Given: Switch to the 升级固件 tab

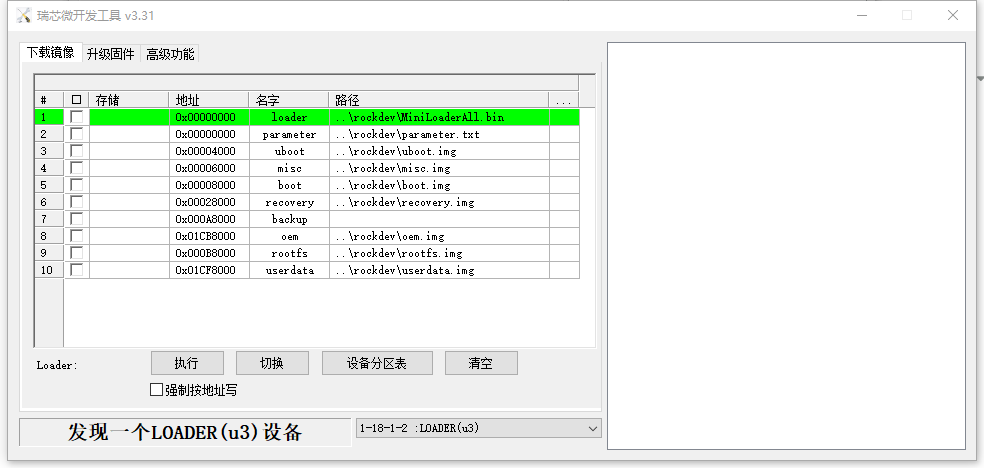Looking at the screenshot, I should [x=110, y=54].
